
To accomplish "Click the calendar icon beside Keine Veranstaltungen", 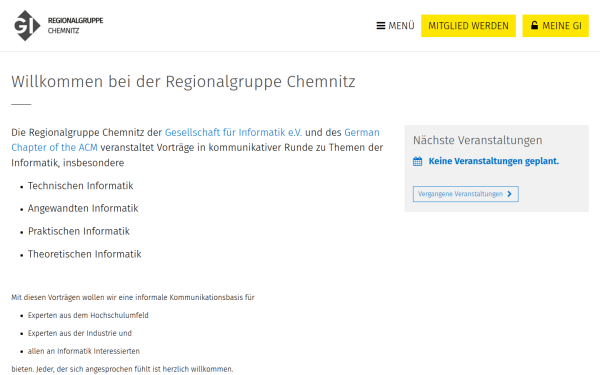I will 417,161.
